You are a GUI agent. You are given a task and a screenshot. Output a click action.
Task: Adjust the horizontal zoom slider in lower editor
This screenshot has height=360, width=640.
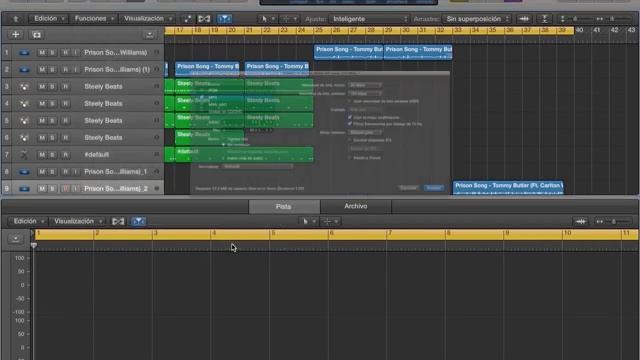(613, 221)
